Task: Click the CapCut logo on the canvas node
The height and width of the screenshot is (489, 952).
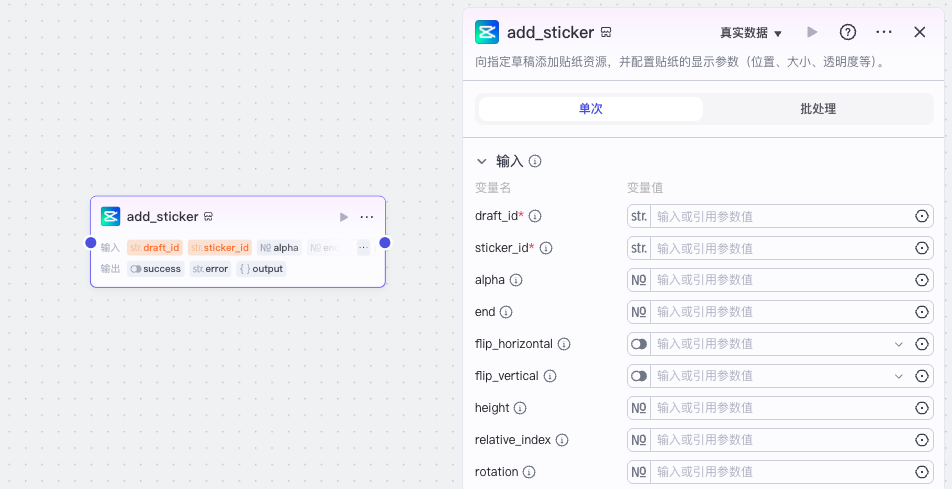Action: pos(110,217)
